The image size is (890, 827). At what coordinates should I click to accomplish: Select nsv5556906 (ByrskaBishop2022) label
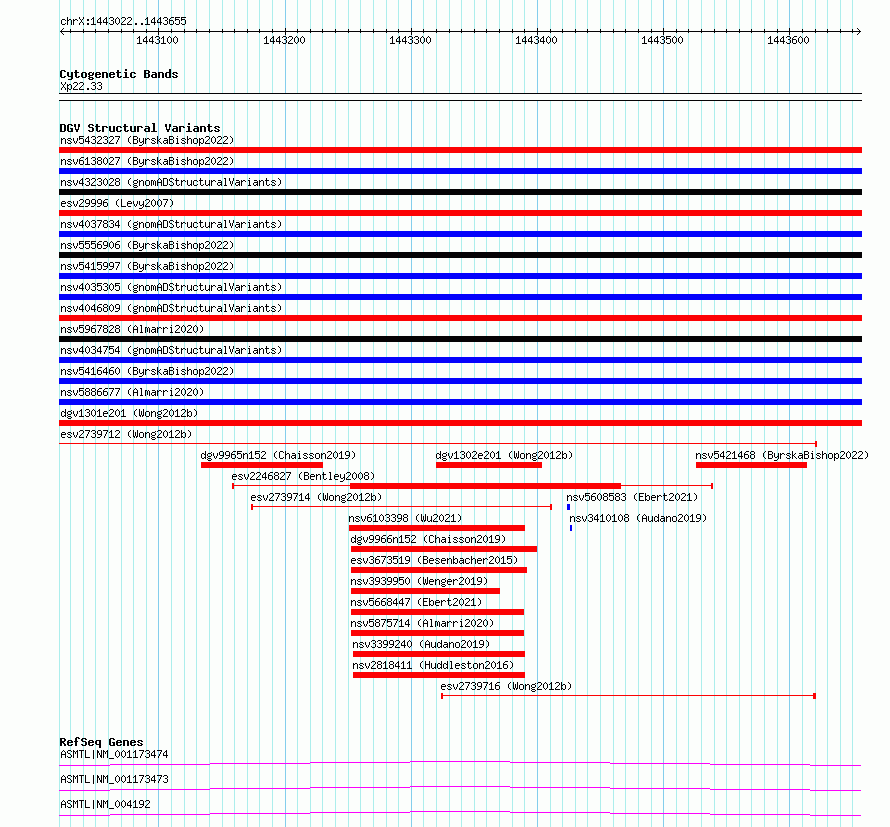[147, 245]
